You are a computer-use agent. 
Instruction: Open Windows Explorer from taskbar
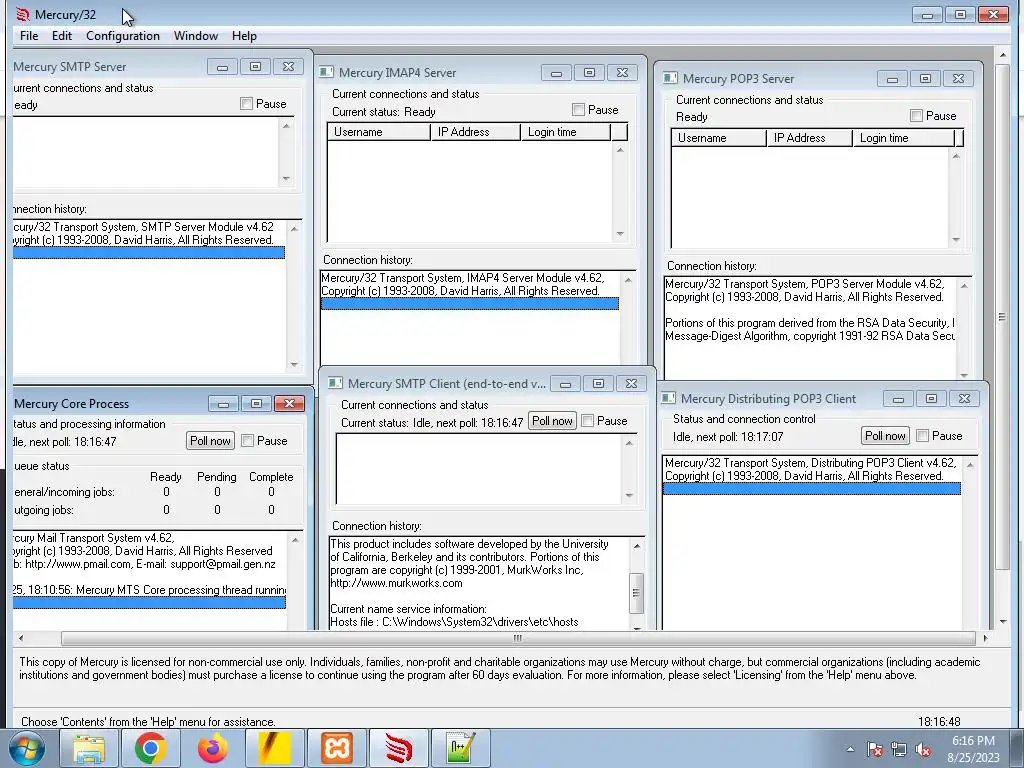pos(89,748)
